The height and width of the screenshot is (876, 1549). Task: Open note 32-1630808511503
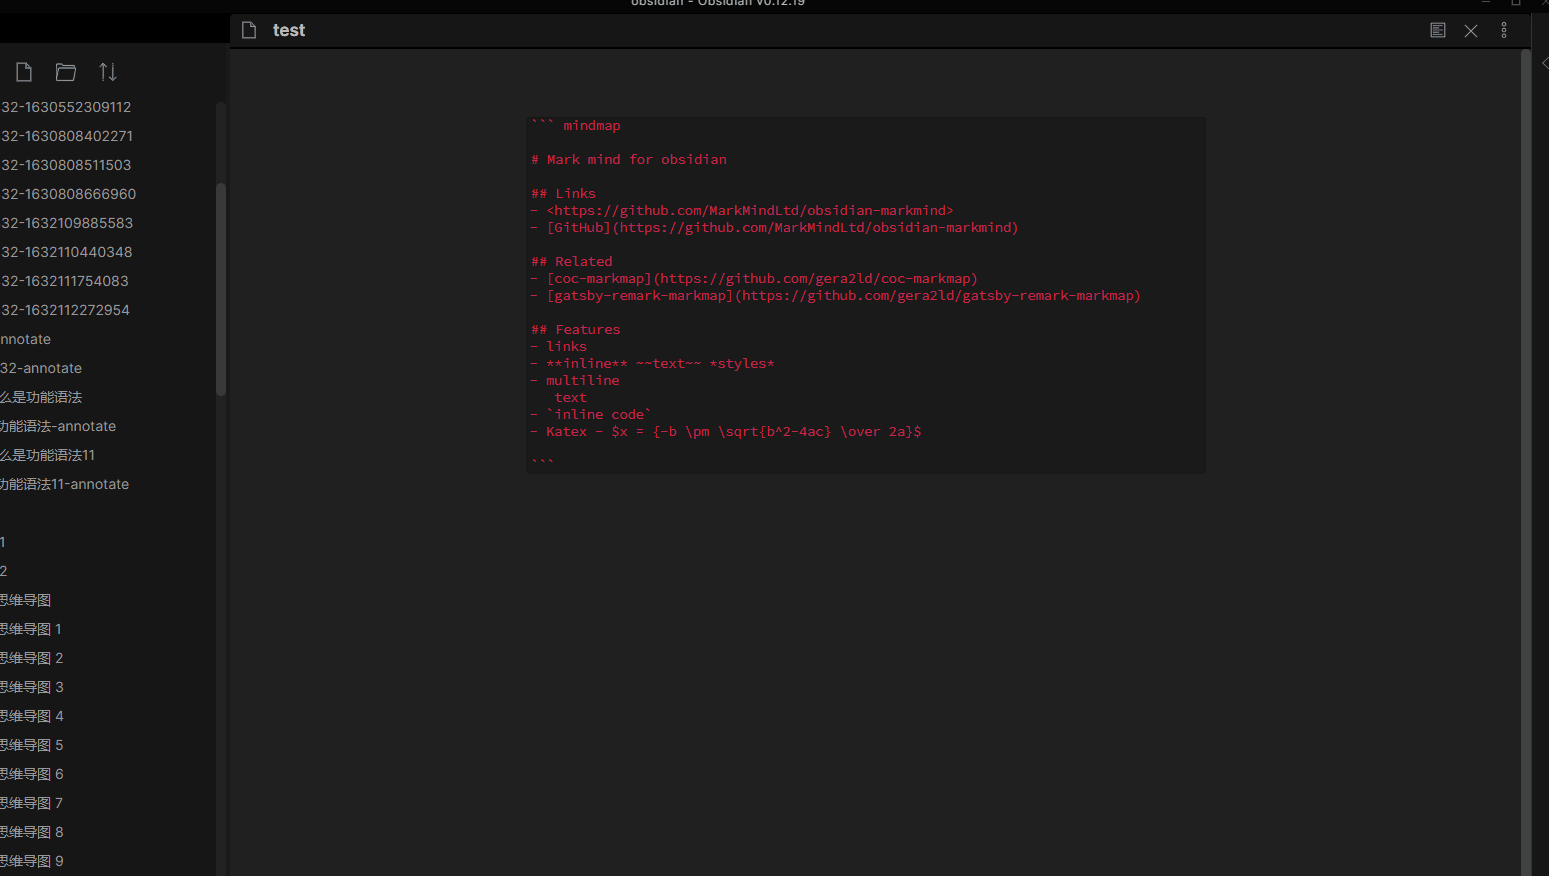pyautogui.click(x=66, y=165)
